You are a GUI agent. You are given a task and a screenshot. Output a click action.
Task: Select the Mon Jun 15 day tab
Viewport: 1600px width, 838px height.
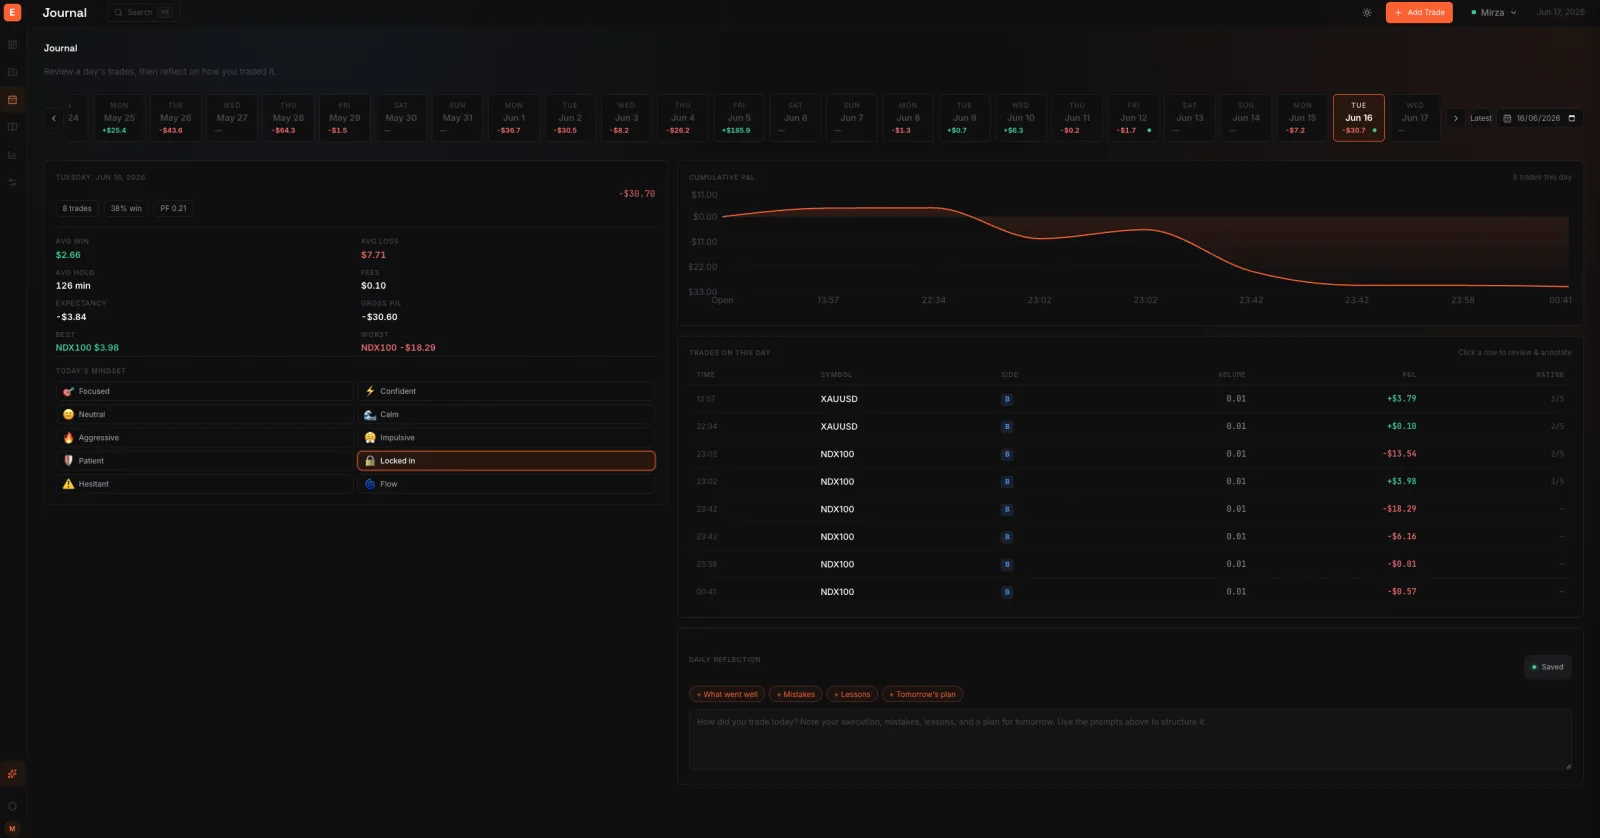(1302, 118)
